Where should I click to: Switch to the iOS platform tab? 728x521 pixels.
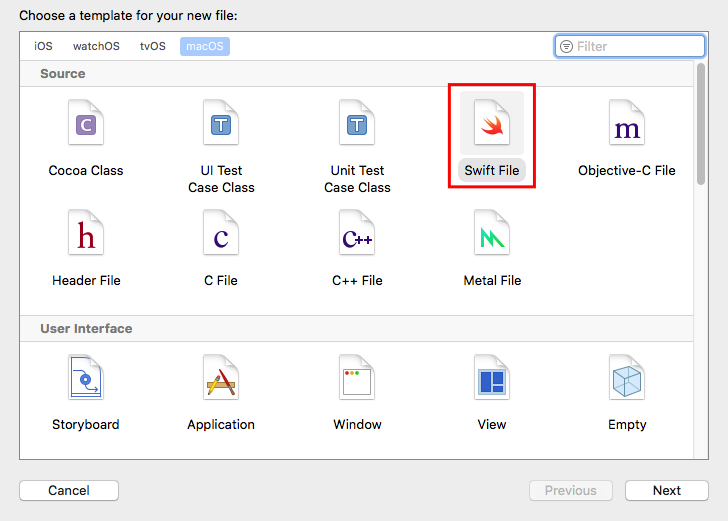click(43, 46)
